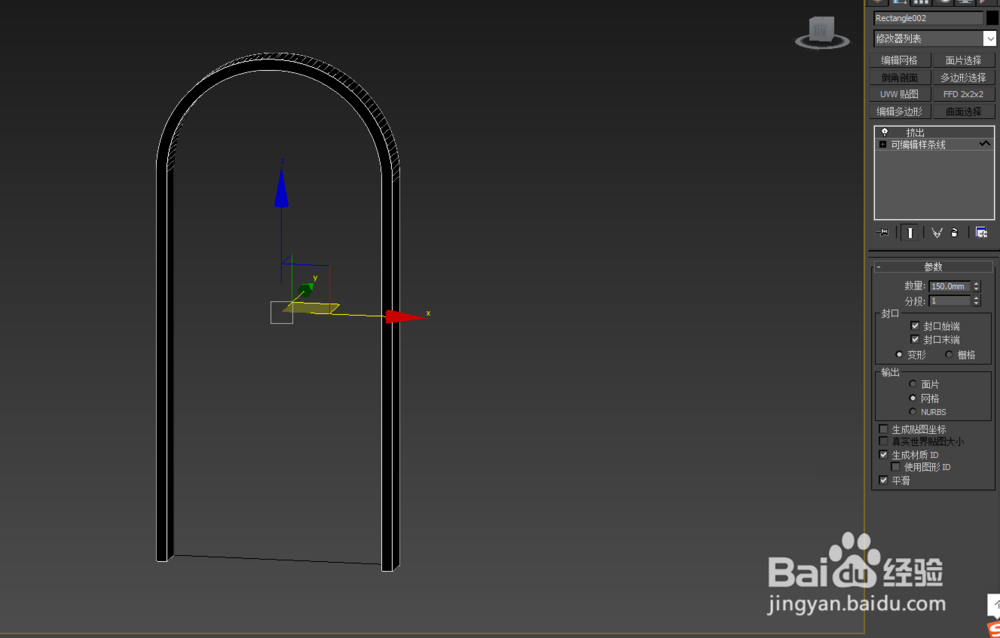Click the Make Unique stack icon
Image resolution: width=1000 pixels, height=638 pixels.
pyautogui.click(x=936, y=233)
